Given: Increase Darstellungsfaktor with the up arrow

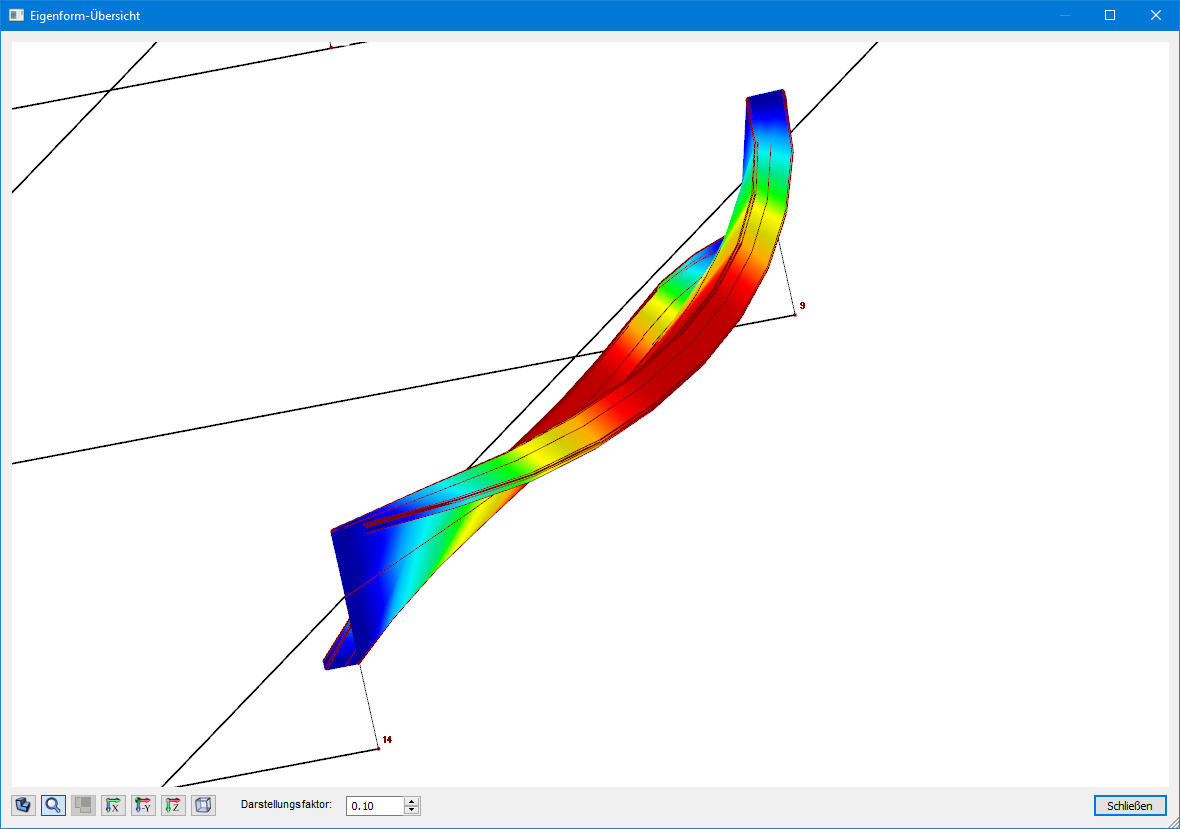Looking at the screenshot, I should click(411, 800).
